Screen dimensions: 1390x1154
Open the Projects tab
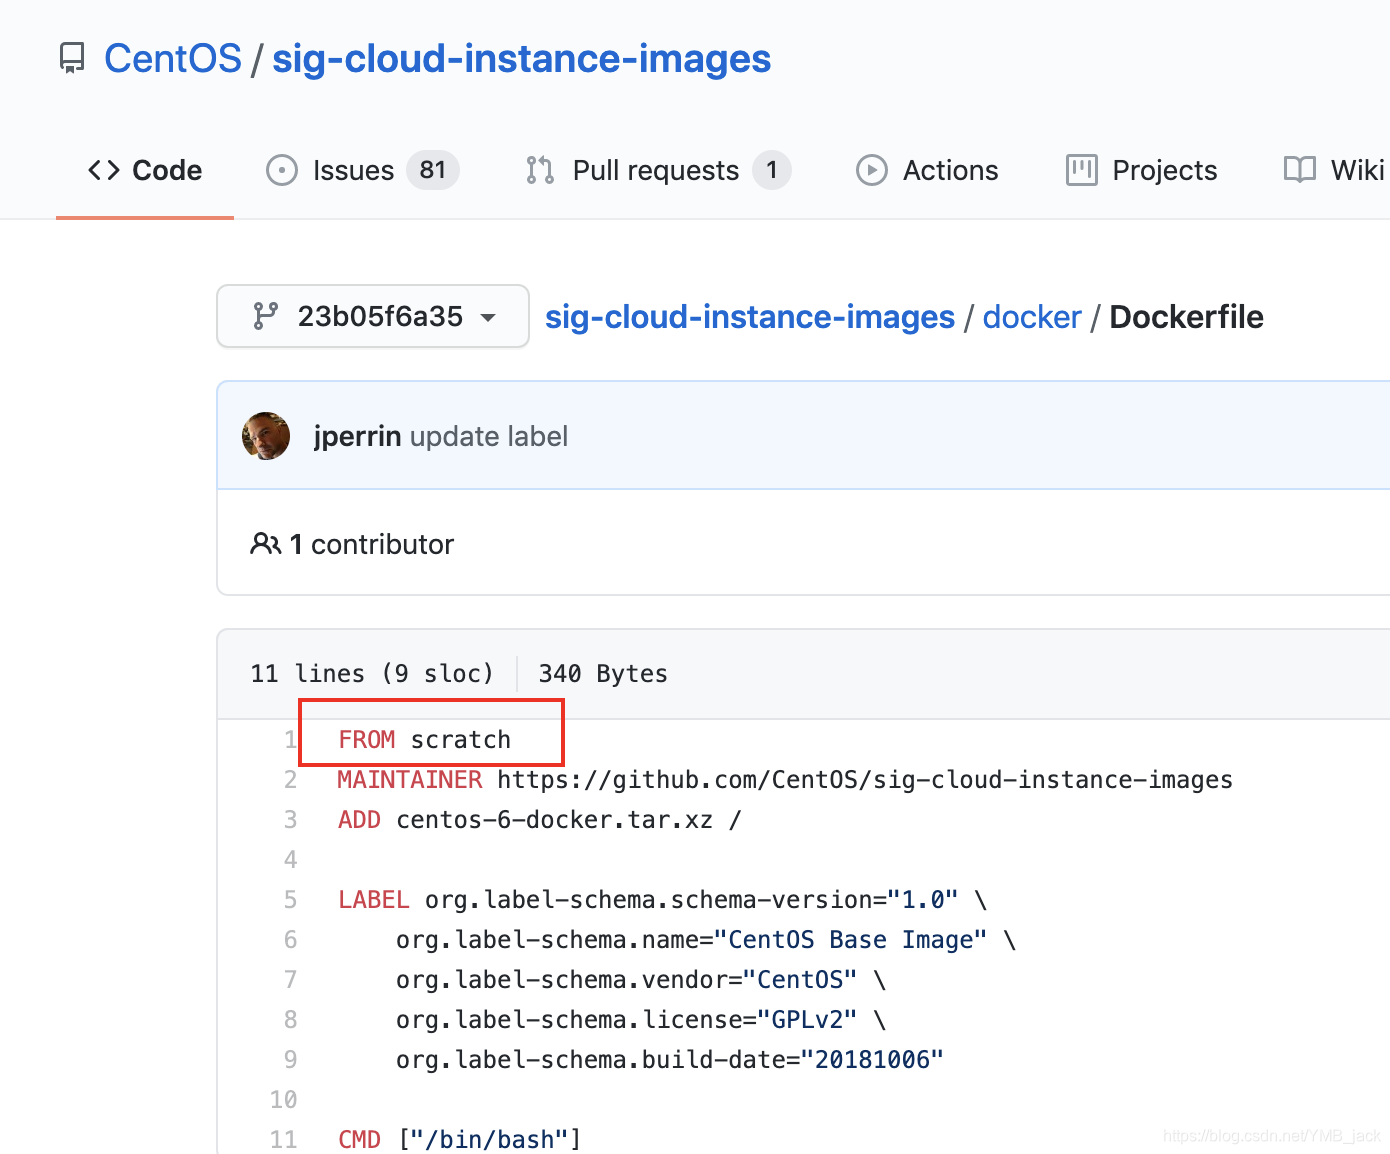tap(1141, 170)
